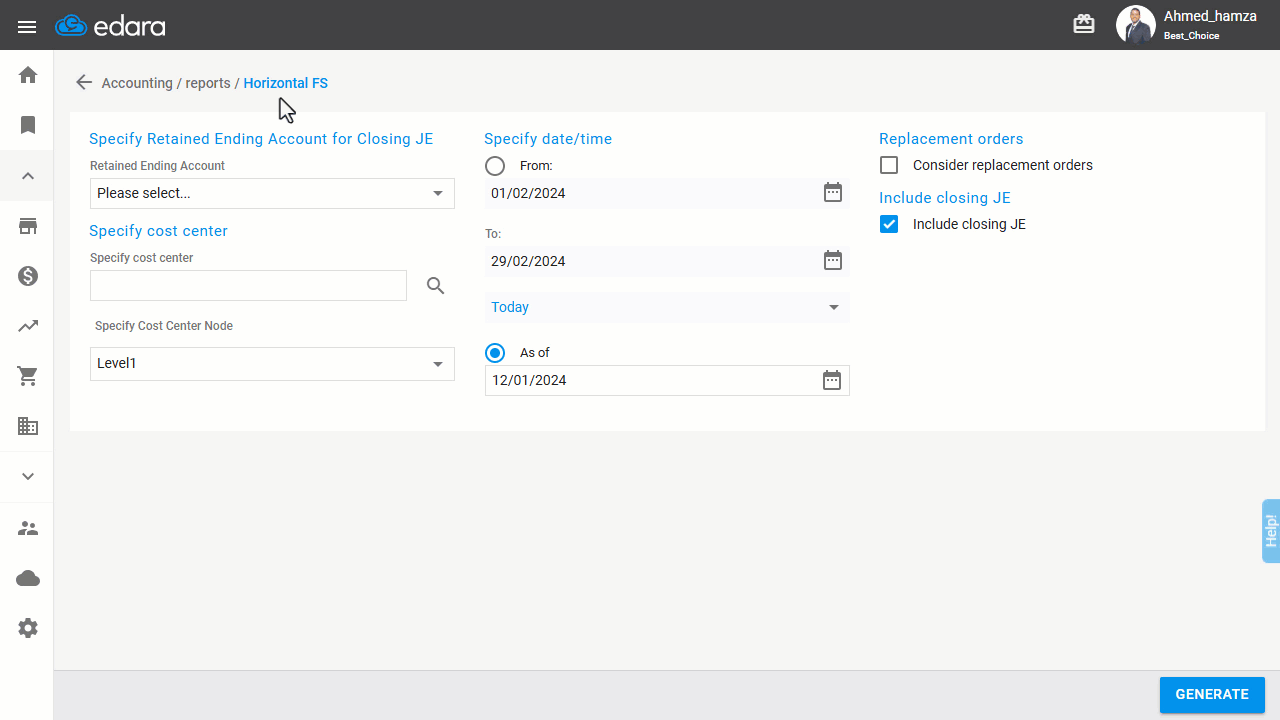Screen dimensions: 1280x720
Task: Open the Help! side tab
Action: click(x=1271, y=530)
